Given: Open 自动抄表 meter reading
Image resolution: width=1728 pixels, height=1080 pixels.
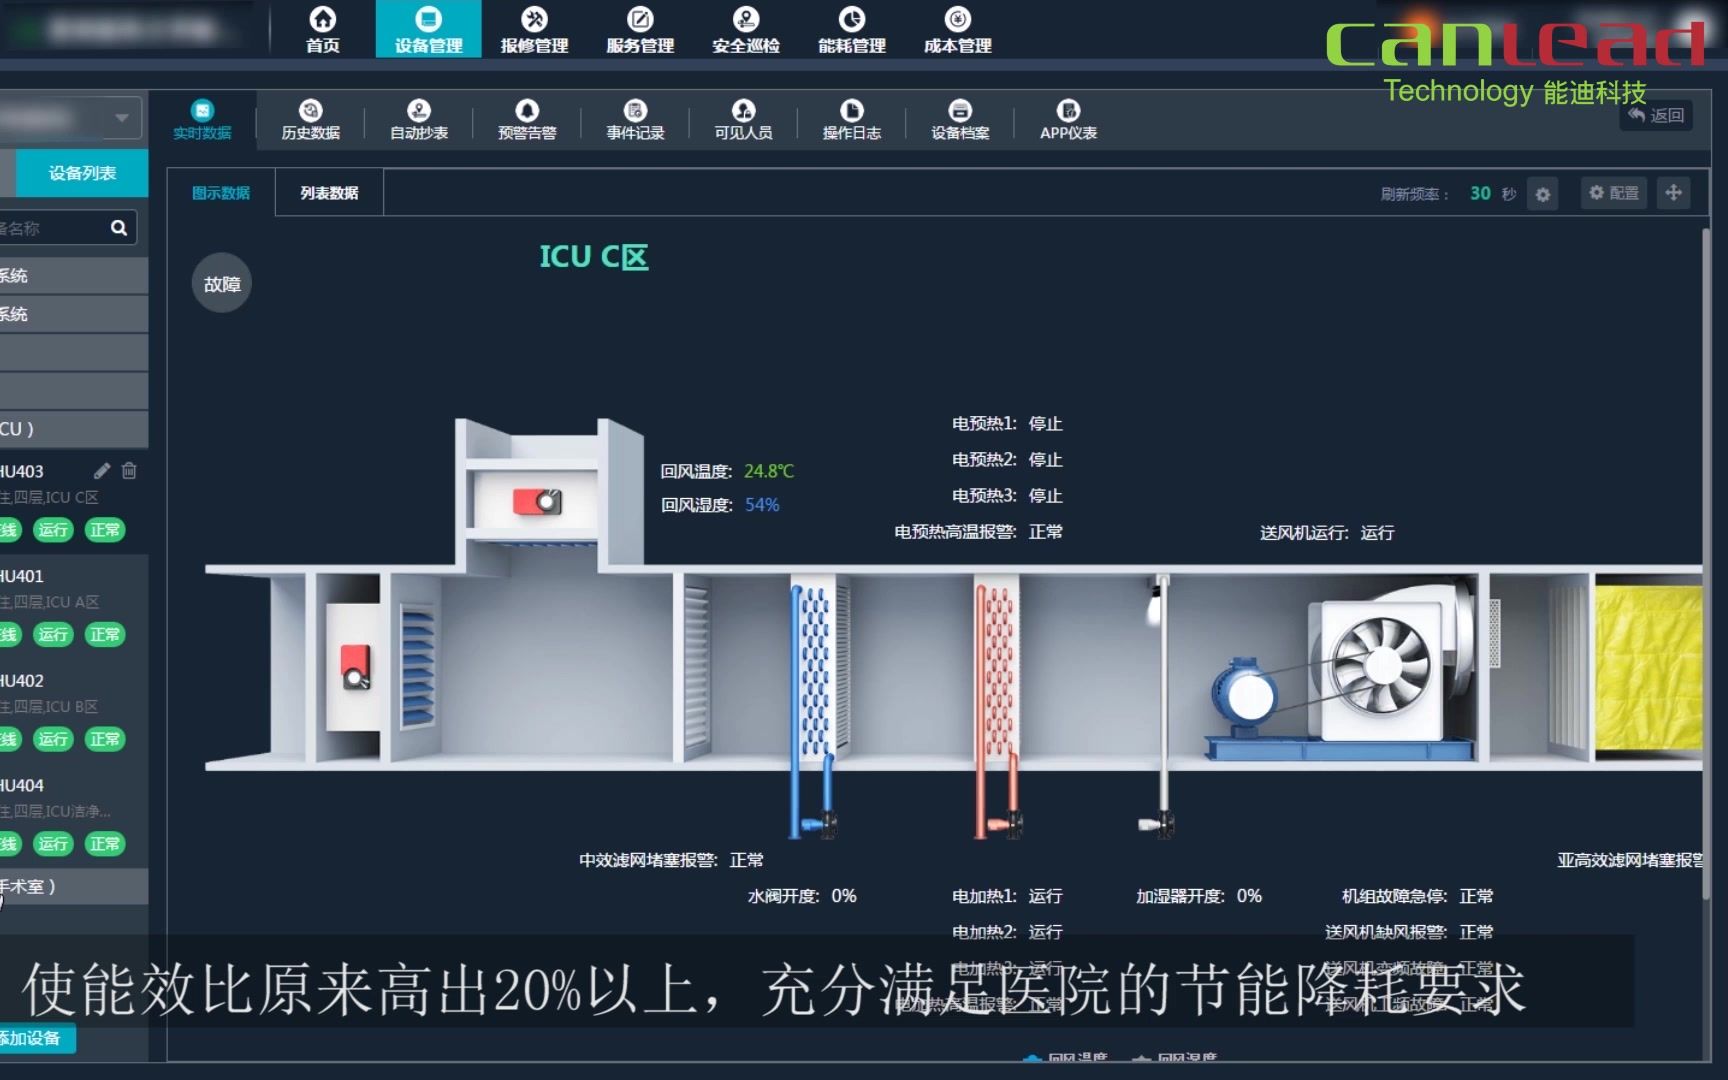Looking at the screenshot, I should tap(419, 120).
